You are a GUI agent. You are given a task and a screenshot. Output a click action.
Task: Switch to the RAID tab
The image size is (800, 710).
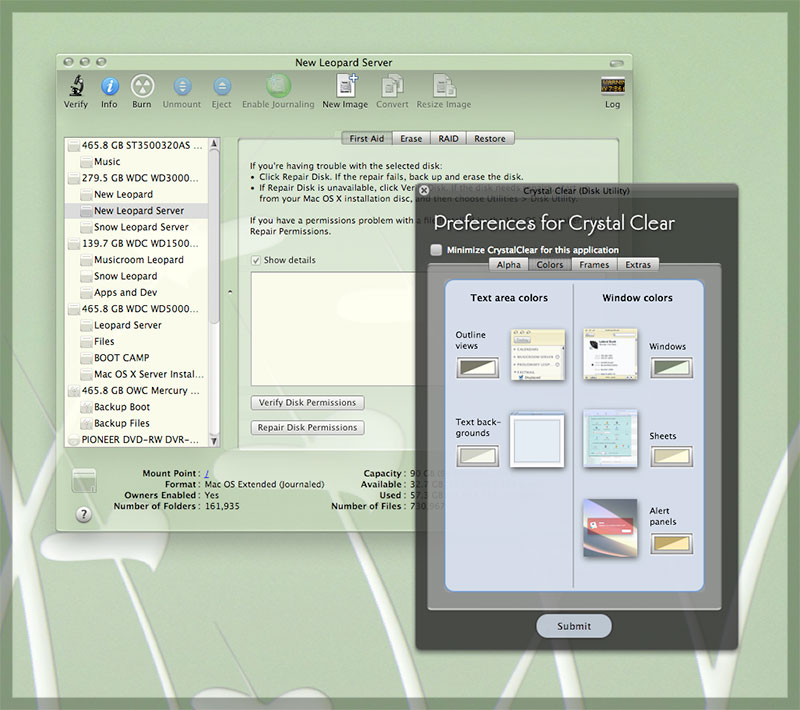[x=448, y=139]
